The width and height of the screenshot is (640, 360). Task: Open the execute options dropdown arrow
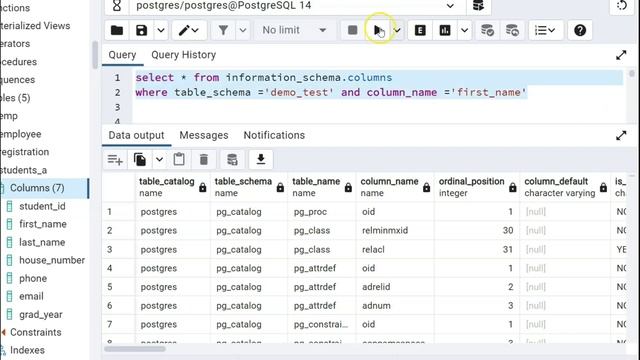[397, 30]
